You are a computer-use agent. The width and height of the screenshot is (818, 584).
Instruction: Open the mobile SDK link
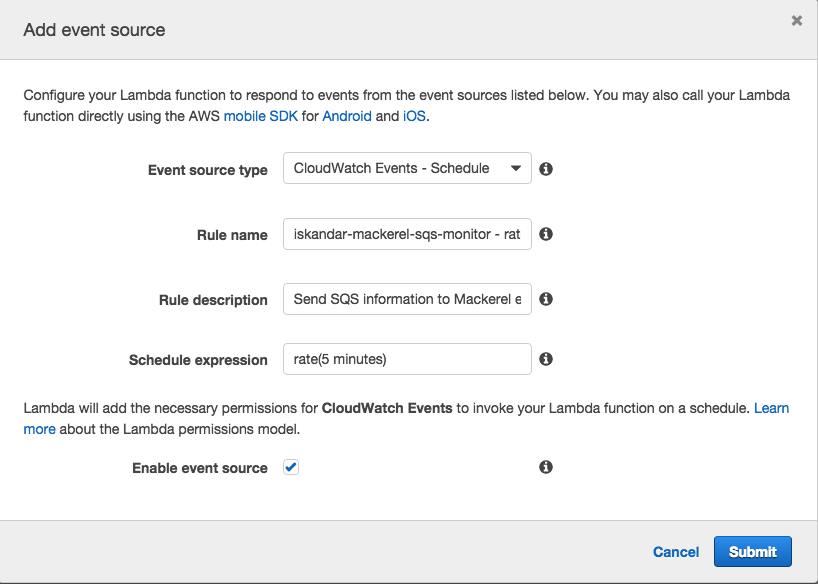pyautogui.click(x=260, y=116)
